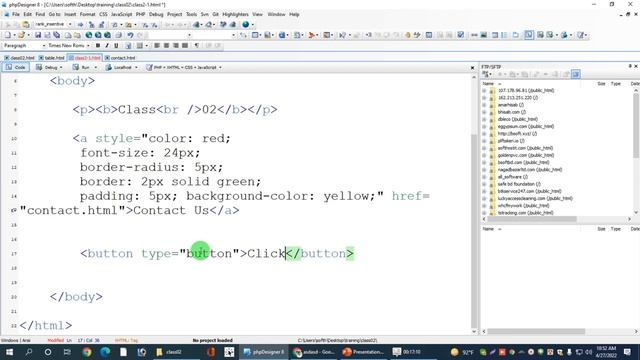The height and width of the screenshot is (360, 640).
Task: Select safe bd foundation in FTP list
Action: pyautogui.click(x=519, y=184)
